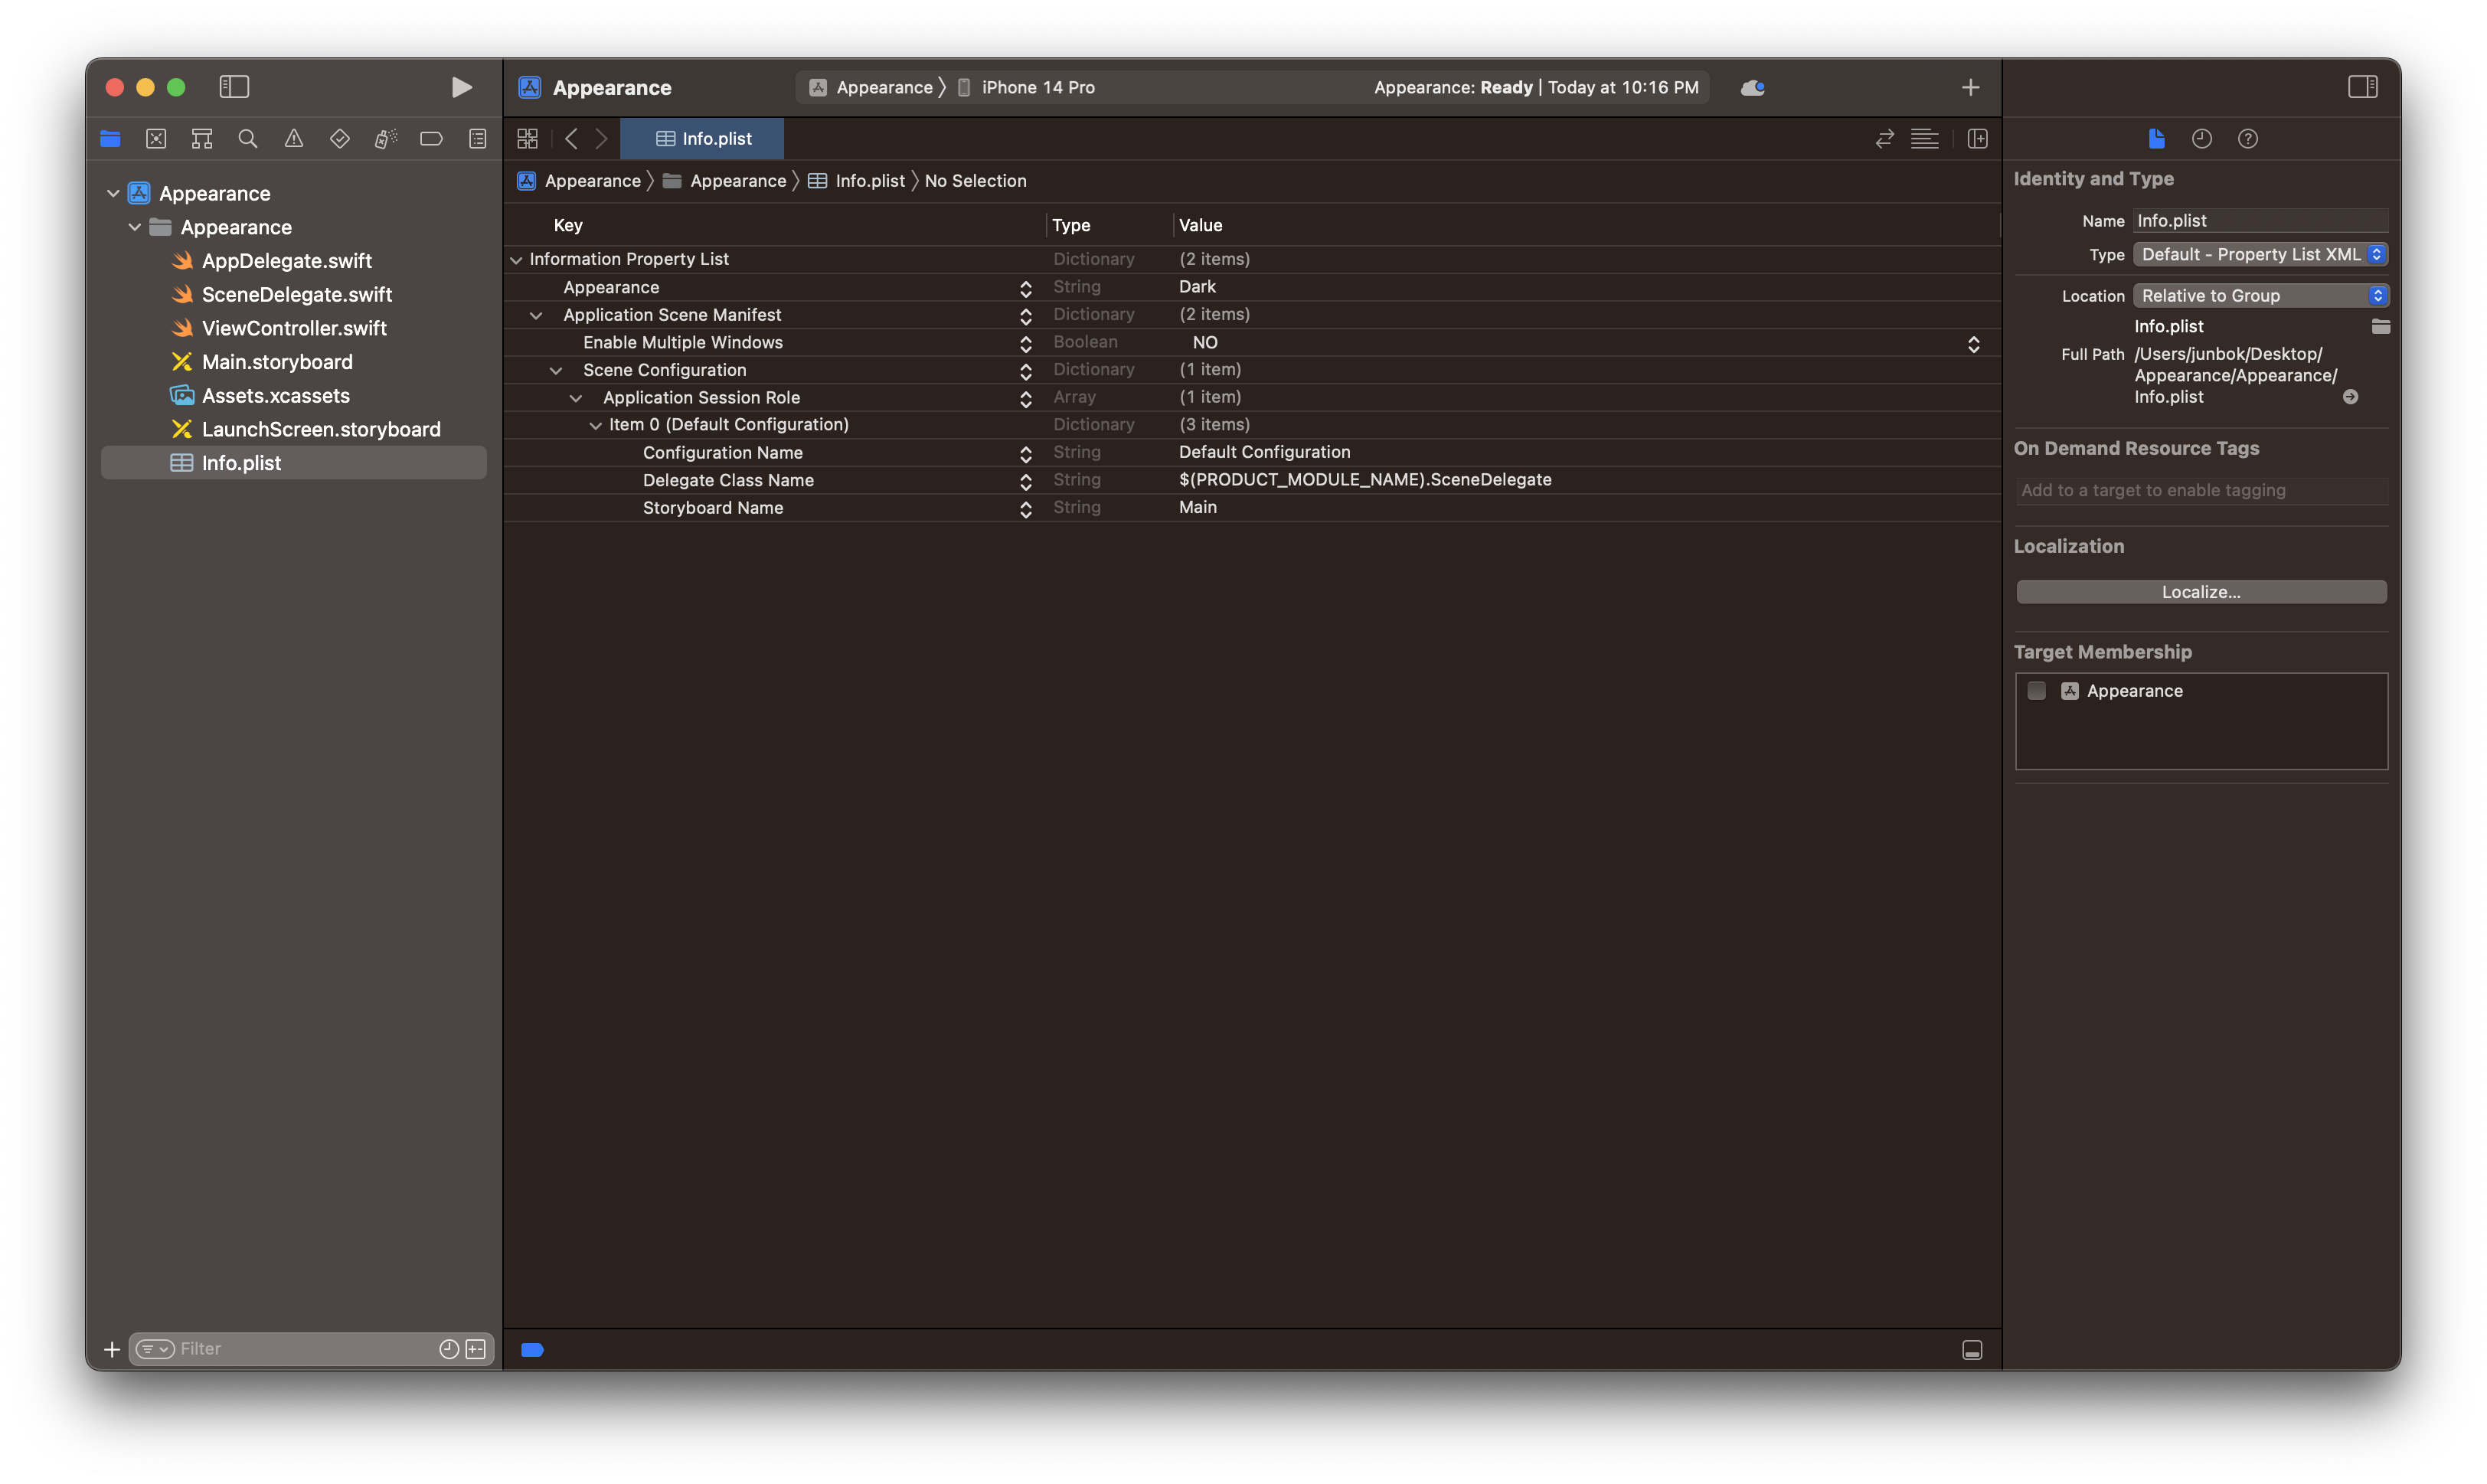This screenshot has width=2487, height=1484.
Task: Click the Run play button
Action: 460,87
